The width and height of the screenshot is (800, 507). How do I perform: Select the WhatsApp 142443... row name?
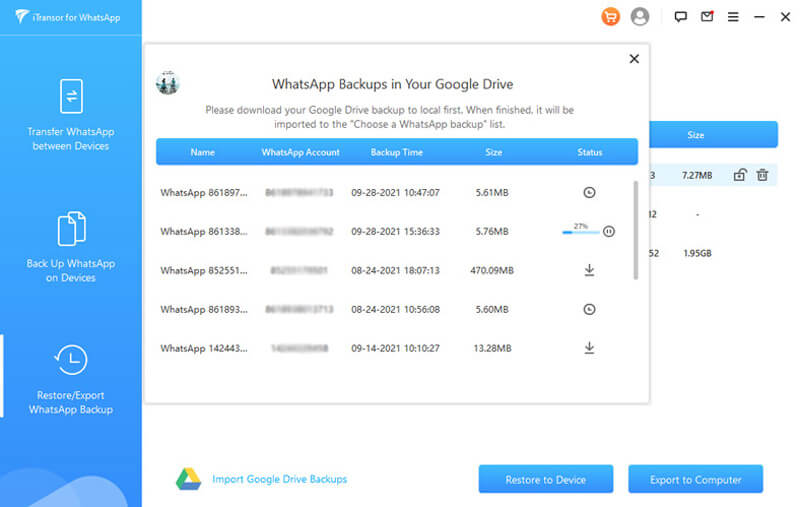click(204, 348)
